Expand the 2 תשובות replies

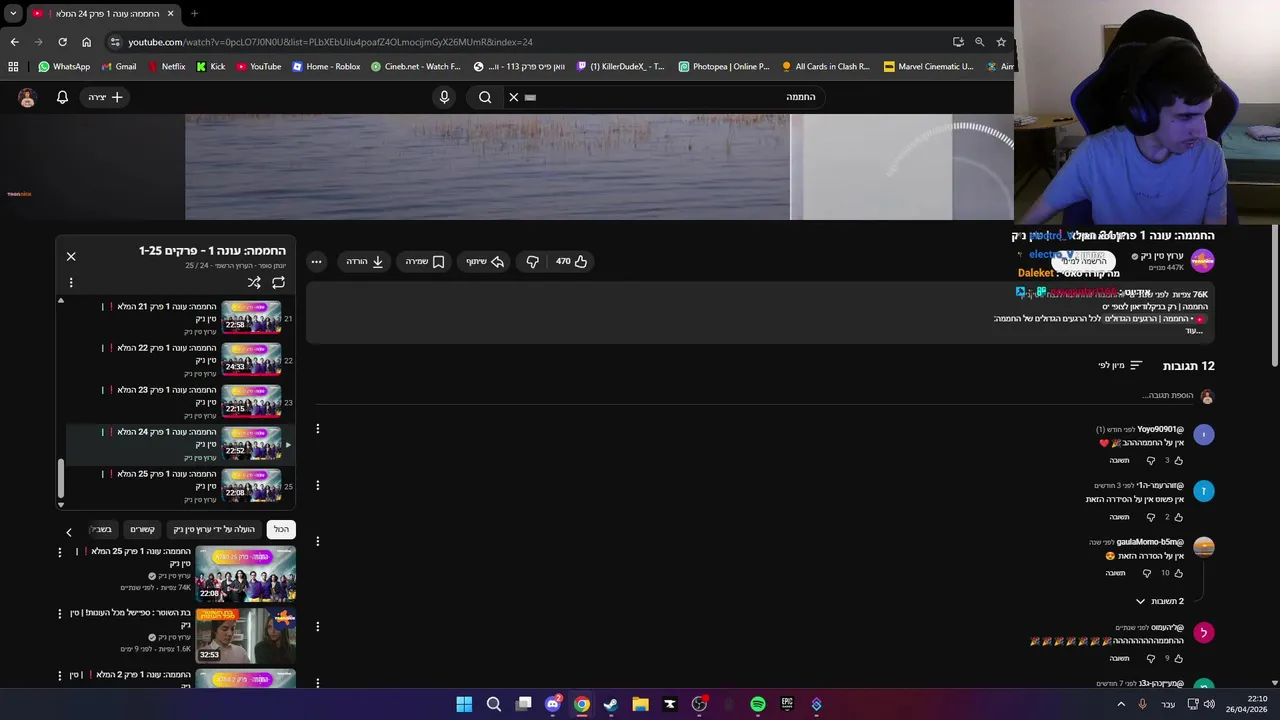(1159, 602)
